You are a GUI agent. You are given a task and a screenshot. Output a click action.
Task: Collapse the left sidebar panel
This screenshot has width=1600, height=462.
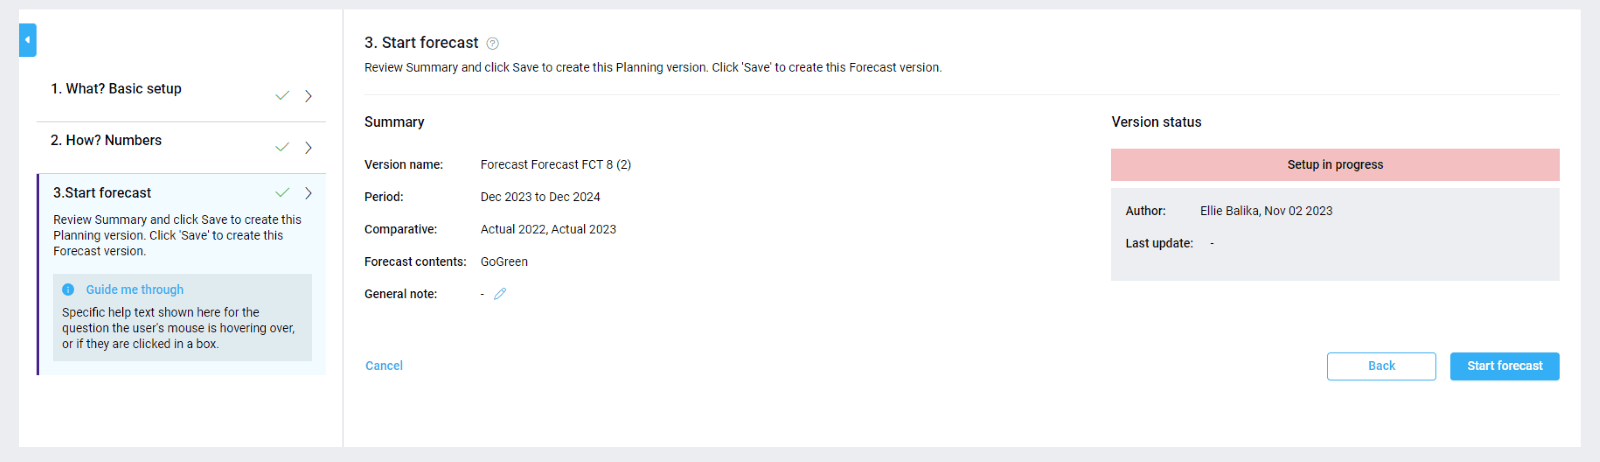coord(28,40)
